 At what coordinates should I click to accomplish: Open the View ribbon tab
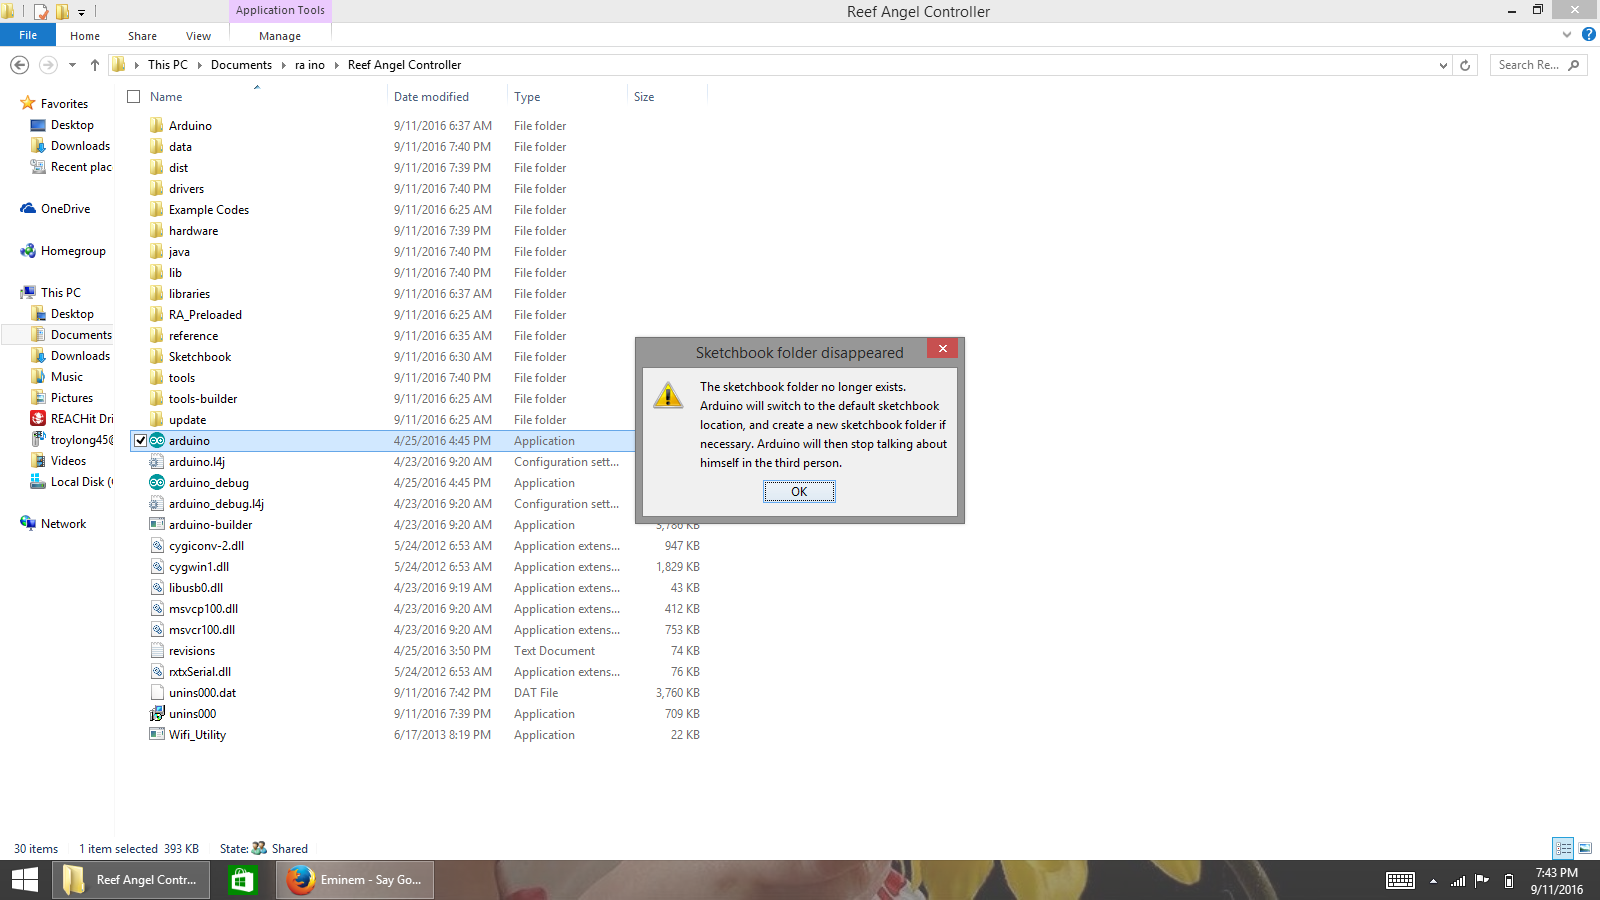198,36
